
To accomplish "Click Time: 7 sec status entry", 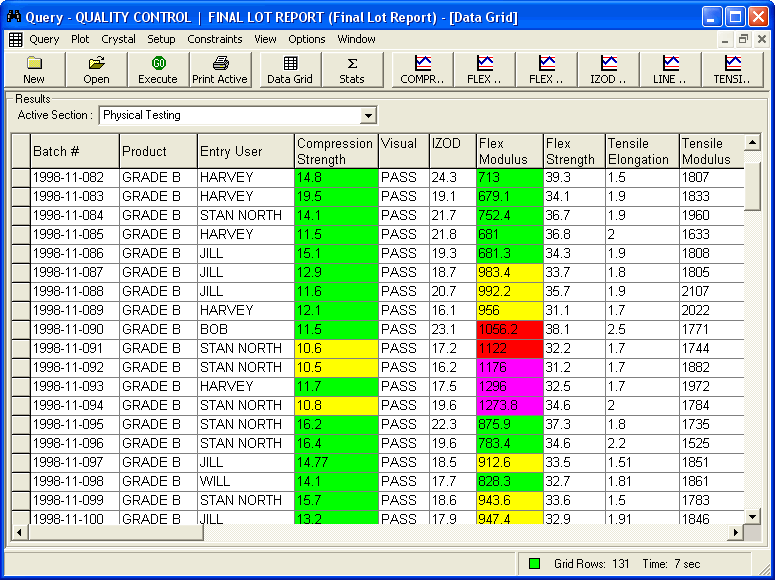I will pyautogui.click(x=671, y=564).
